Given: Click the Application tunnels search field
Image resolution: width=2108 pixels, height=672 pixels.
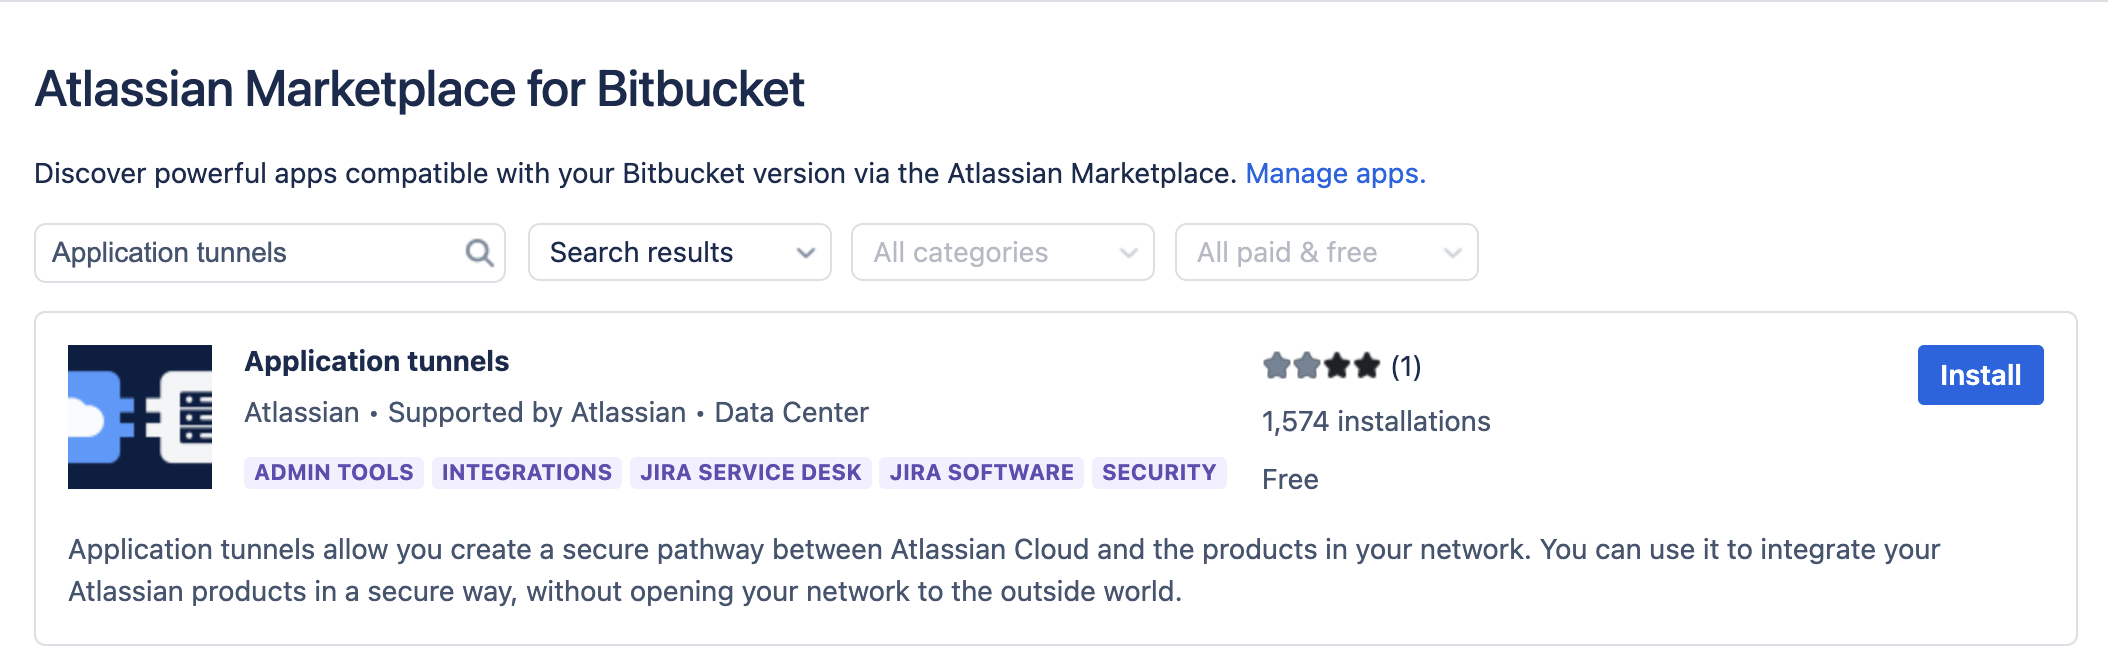Looking at the screenshot, I should (250, 253).
